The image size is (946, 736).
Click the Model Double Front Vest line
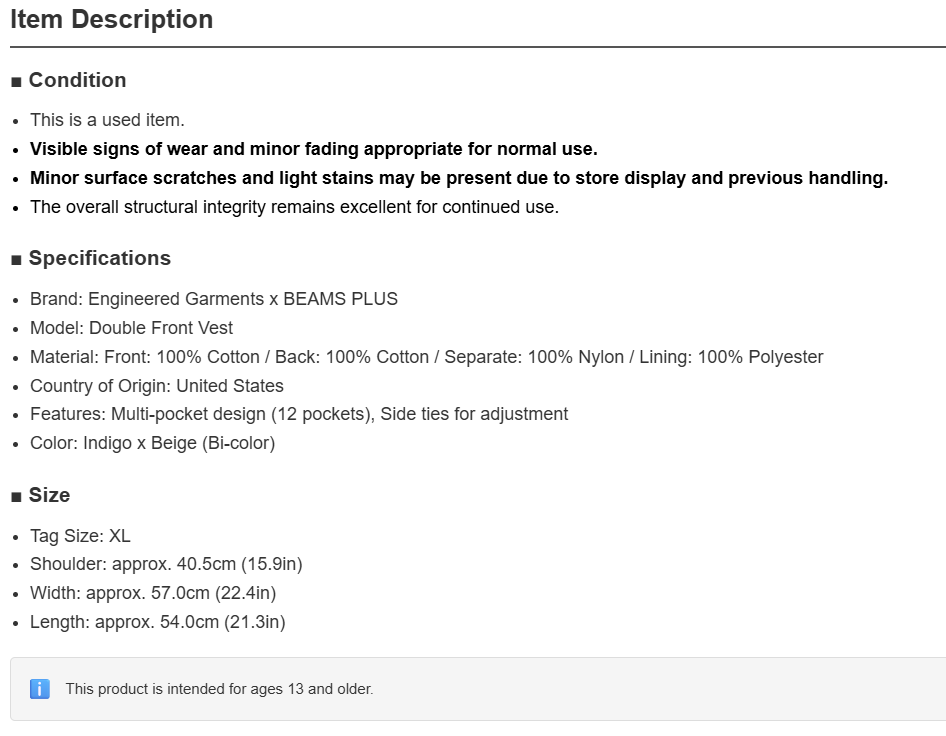pos(132,328)
